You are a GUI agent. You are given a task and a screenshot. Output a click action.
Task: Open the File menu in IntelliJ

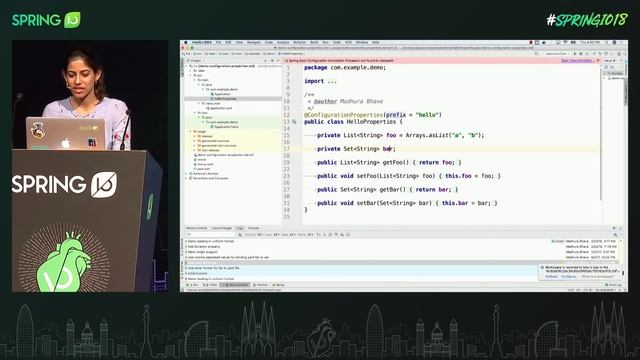pyautogui.click(x=218, y=42)
